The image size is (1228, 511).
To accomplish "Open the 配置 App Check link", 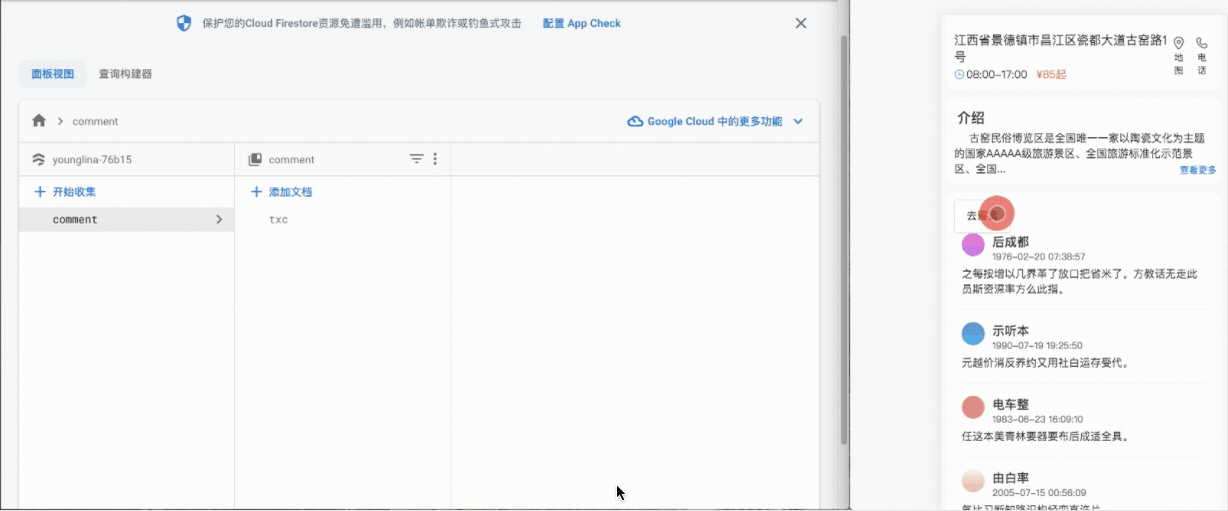I will 582,23.
